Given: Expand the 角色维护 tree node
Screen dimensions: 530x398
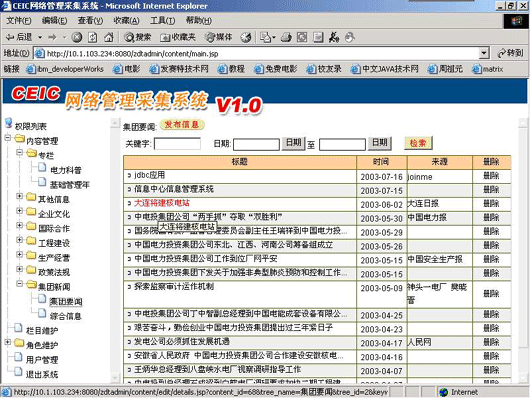Looking at the screenshot, I should 8,342.
